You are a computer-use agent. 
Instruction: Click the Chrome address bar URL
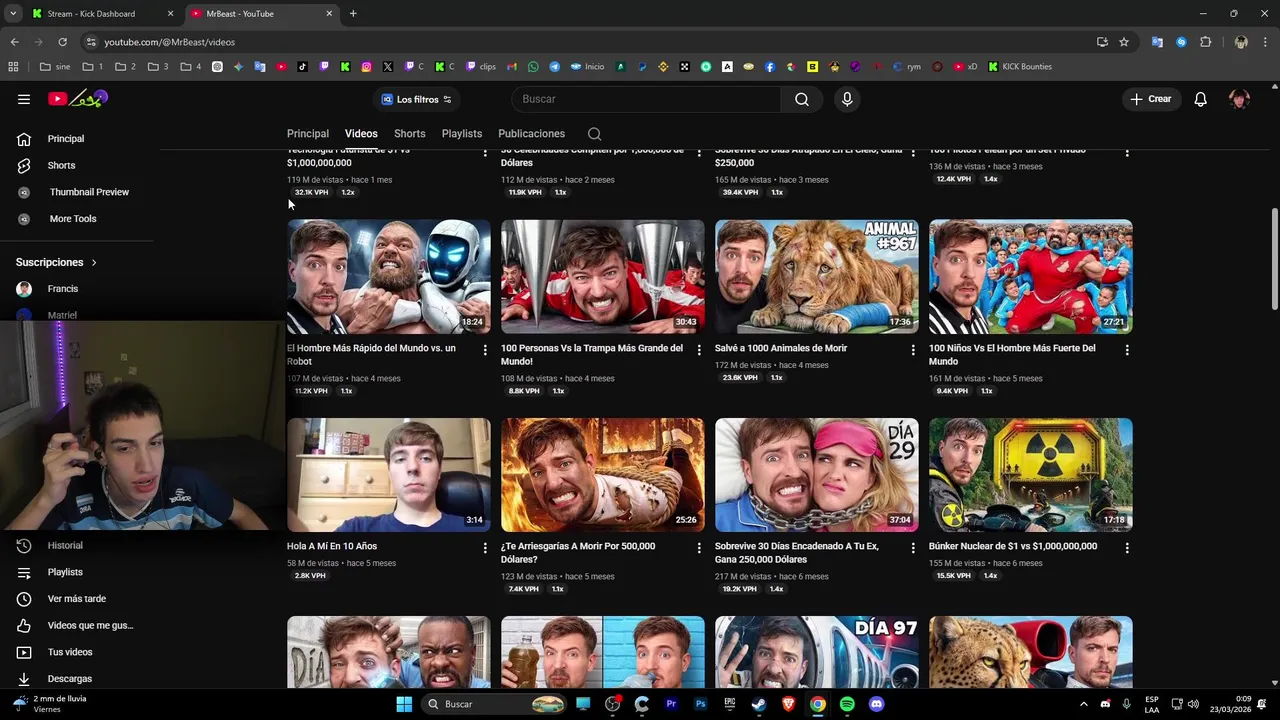(x=170, y=42)
